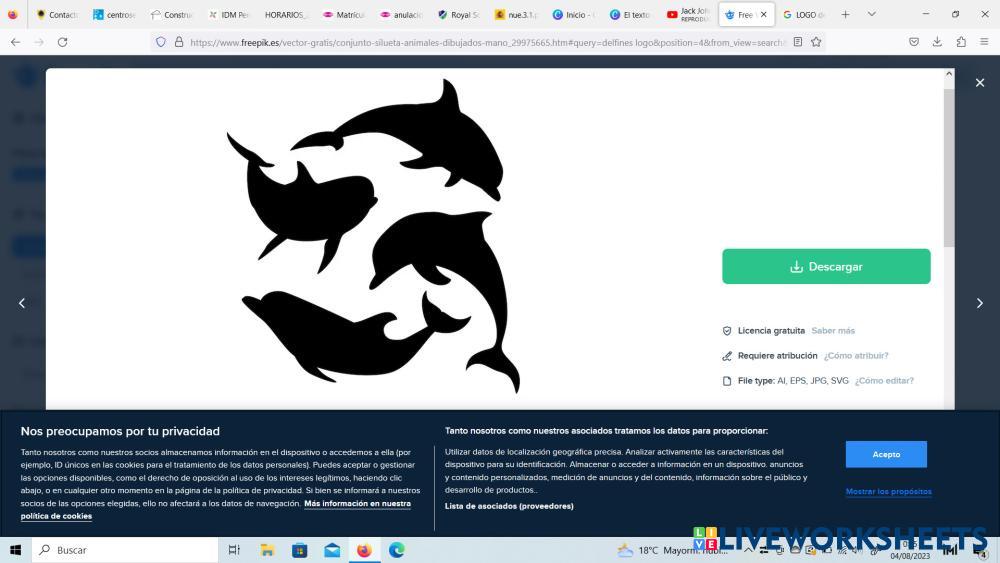
Task: Switch to the Jack Johnson YouTube tab
Action: coord(690,15)
